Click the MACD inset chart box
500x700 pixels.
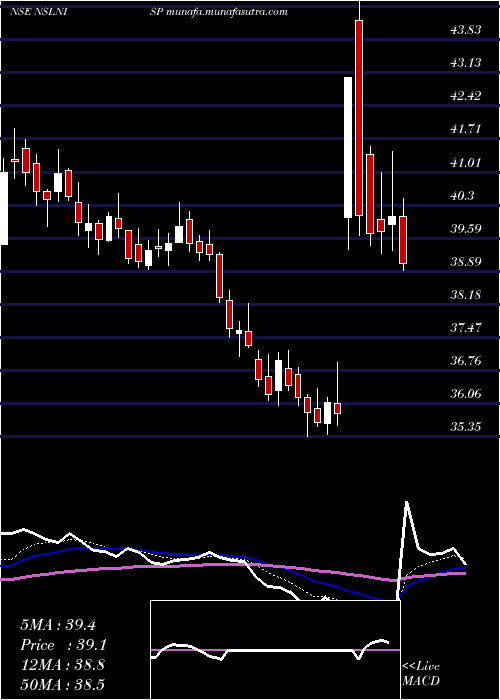point(275,650)
